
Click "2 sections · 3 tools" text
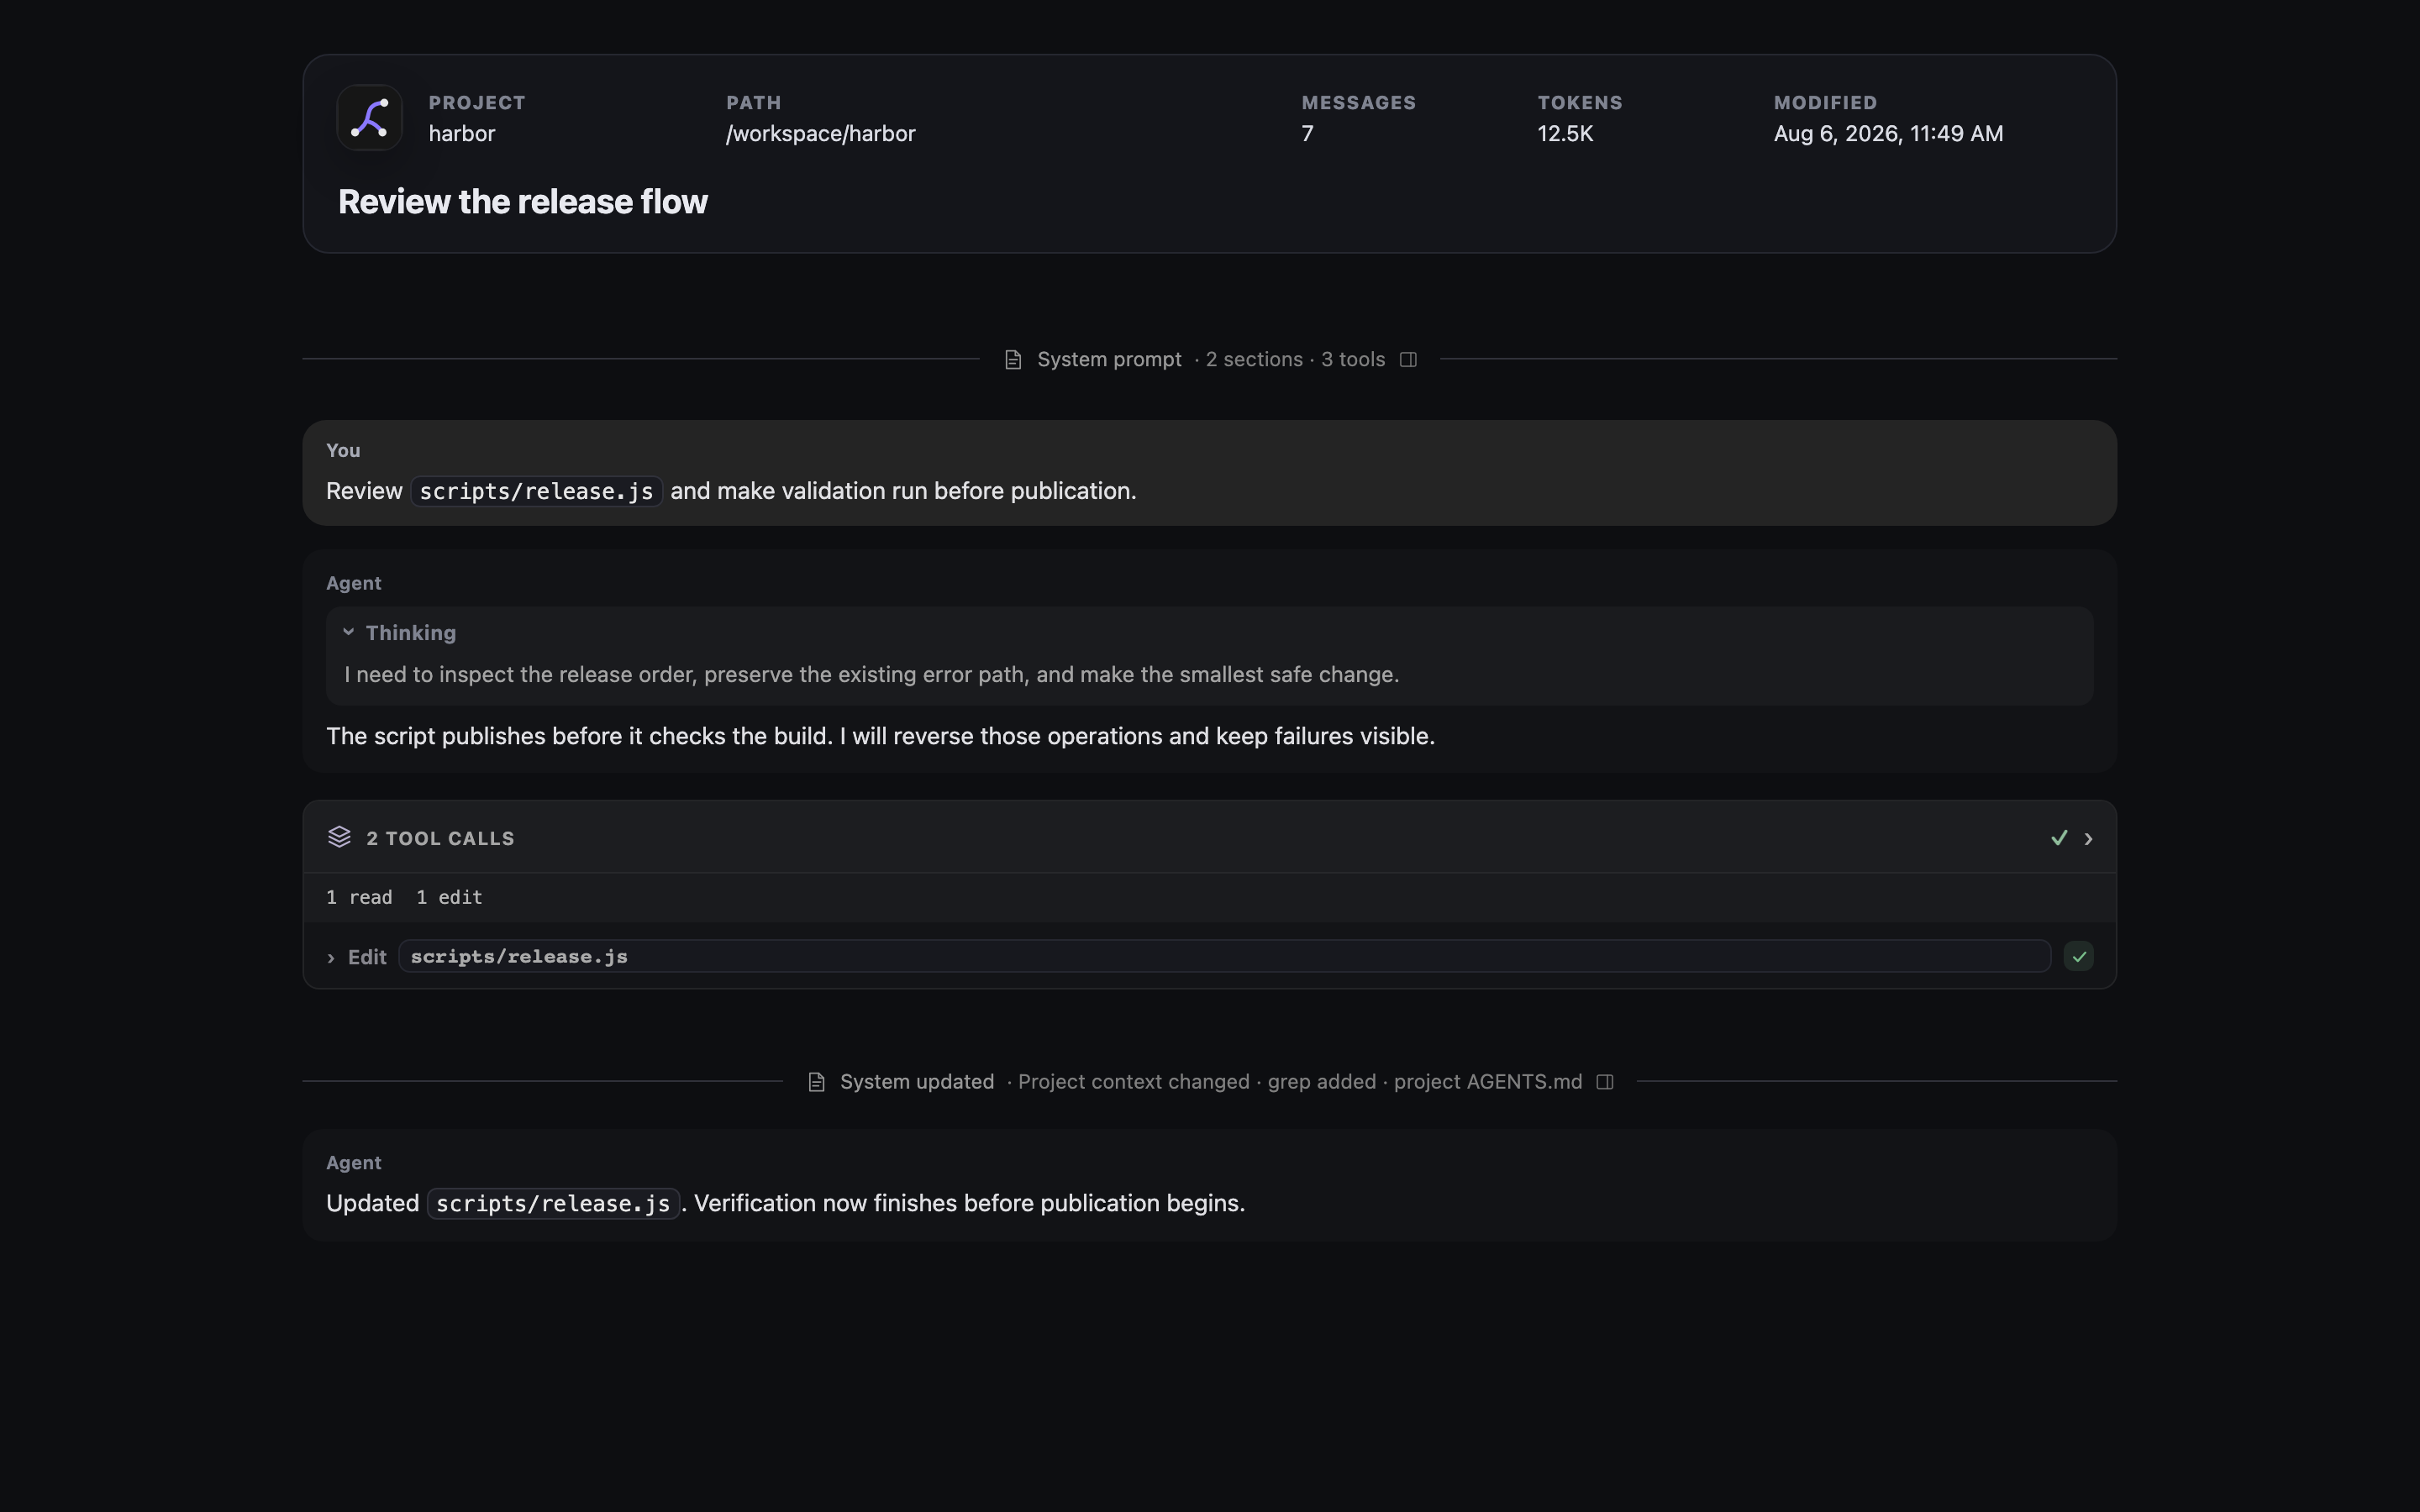pyautogui.click(x=1295, y=359)
